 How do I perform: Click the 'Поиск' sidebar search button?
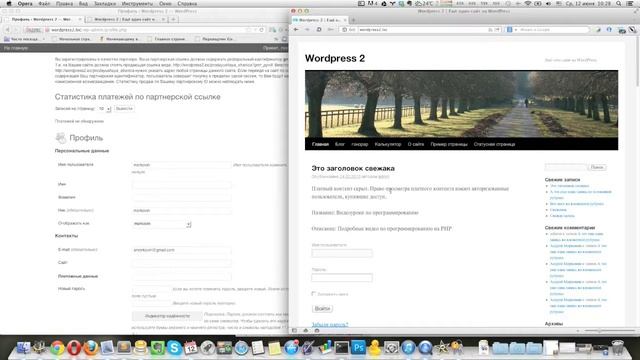click(597, 167)
